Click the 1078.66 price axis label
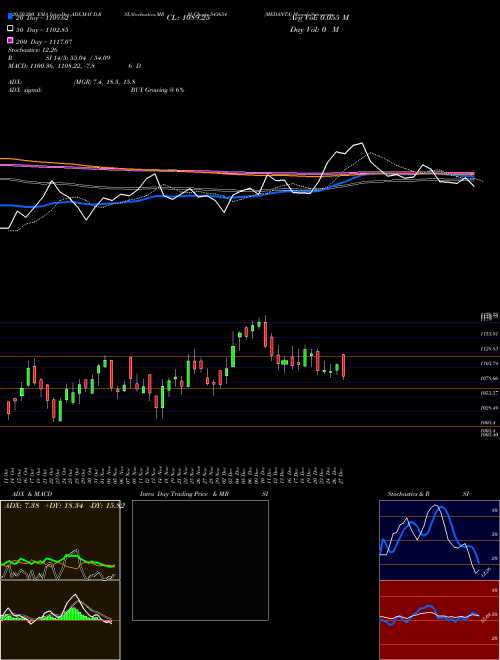The image size is (500, 660). (489, 378)
